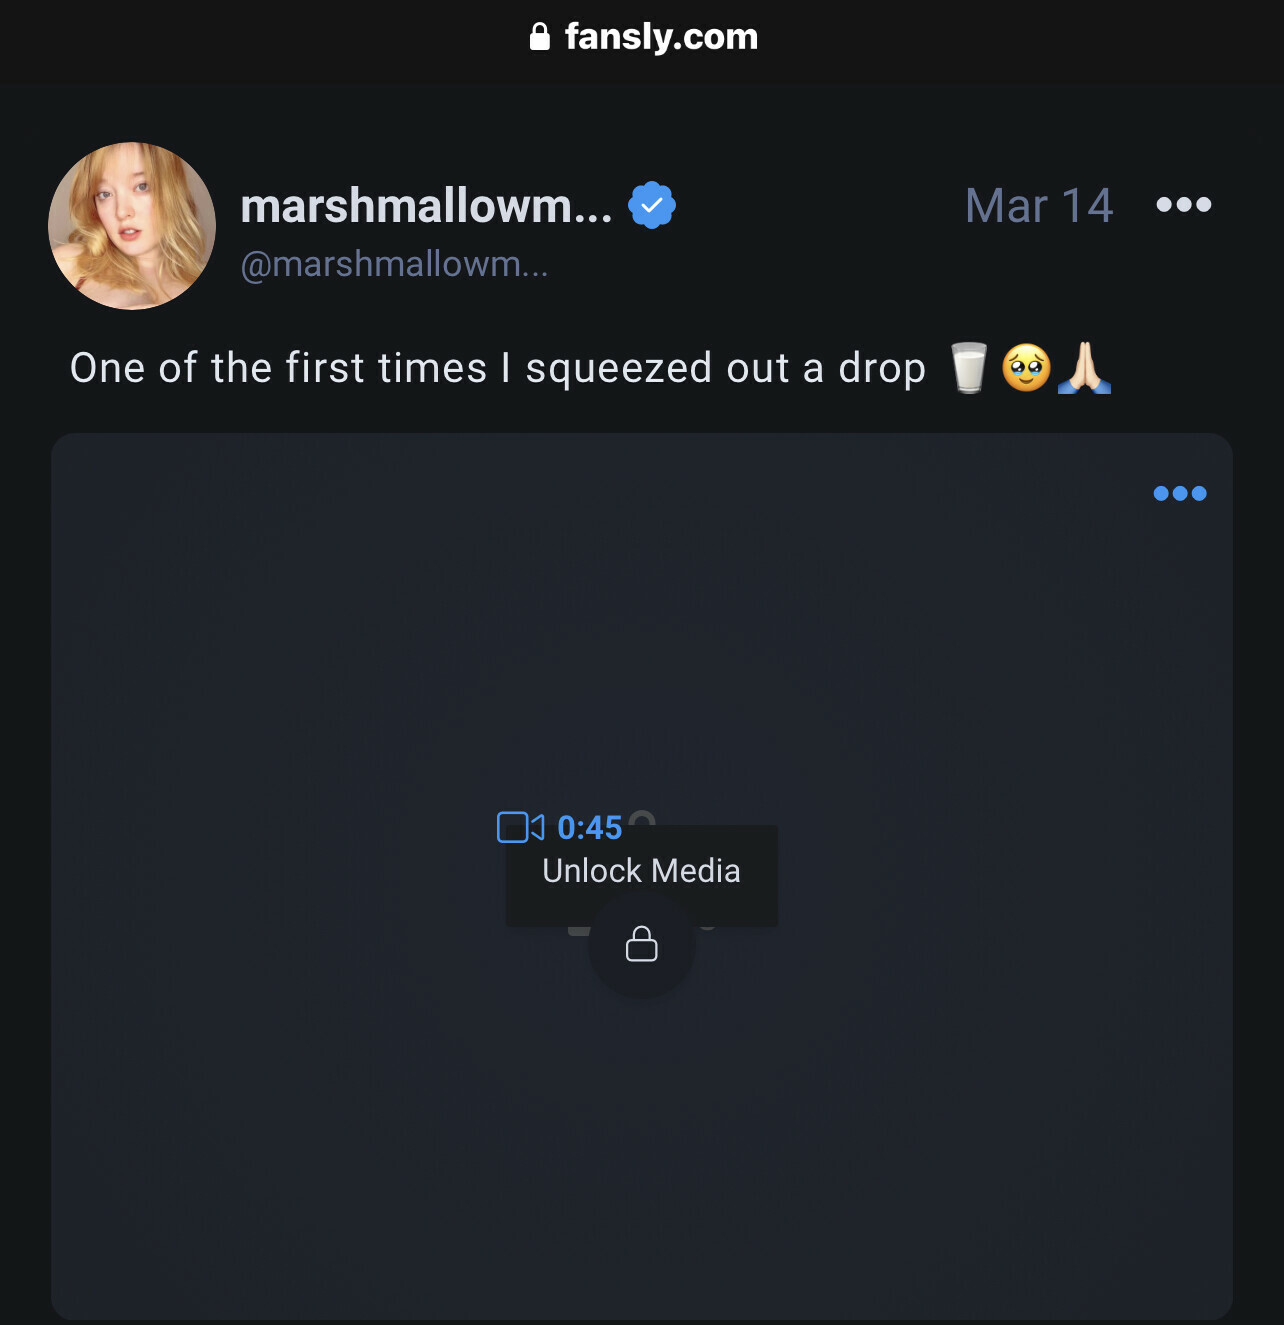Select the Unlock Media tooltip label

[x=642, y=871]
